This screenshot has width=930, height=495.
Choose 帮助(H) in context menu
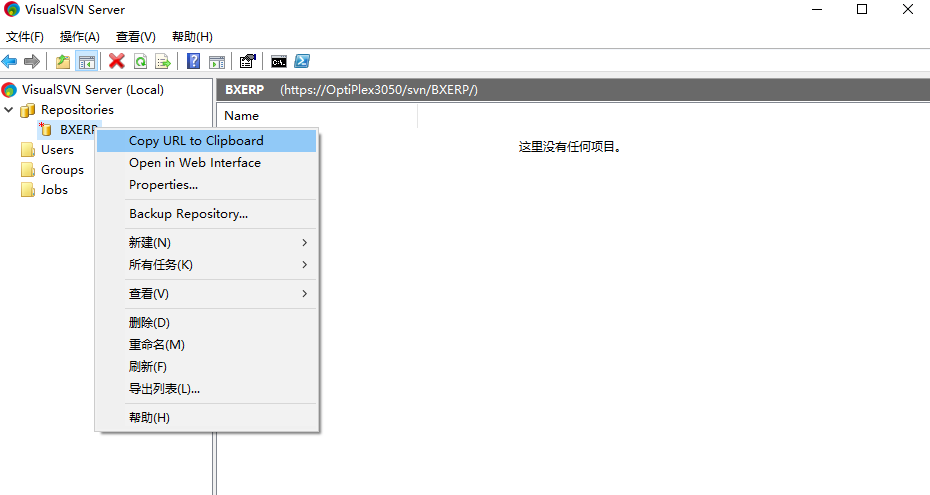(x=206, y=417)
